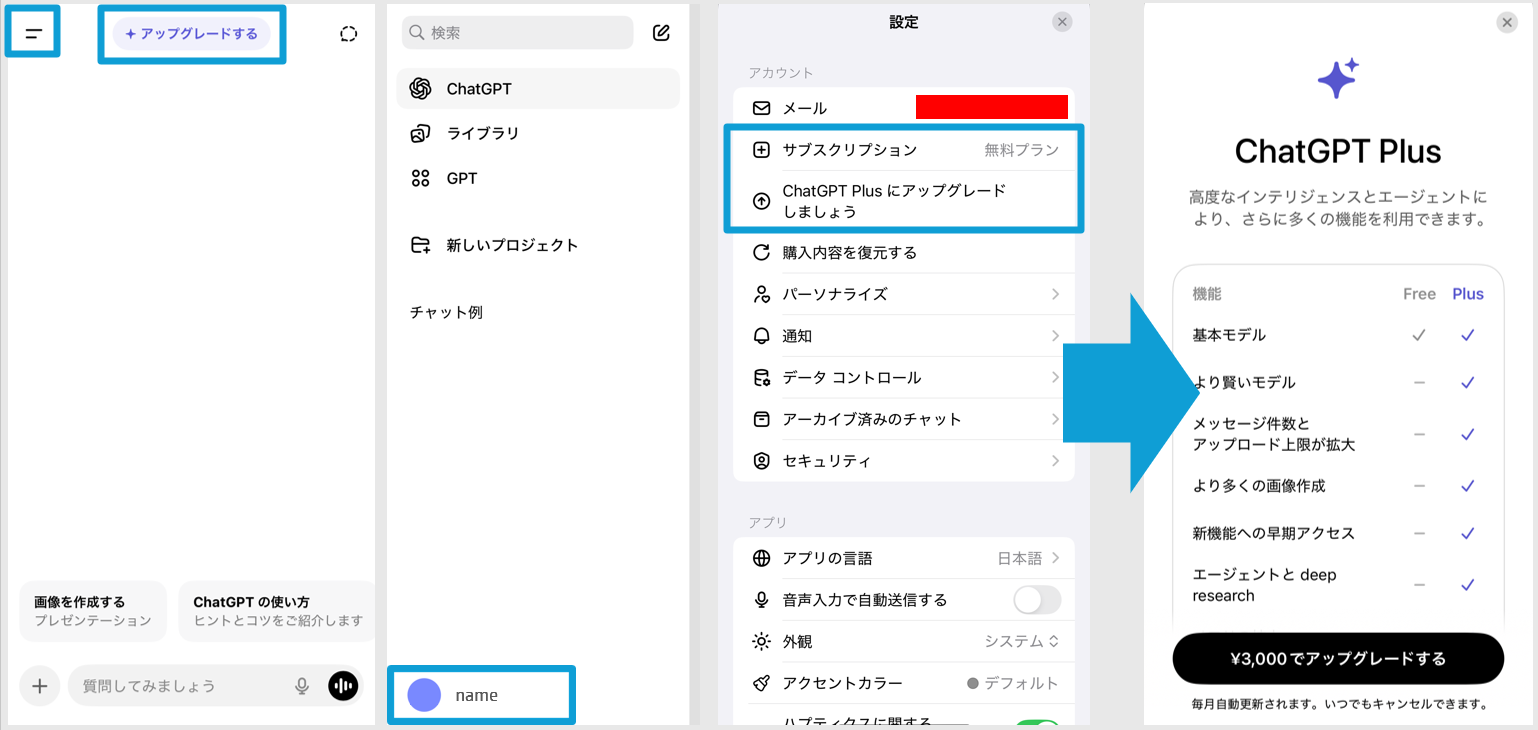Image resolution: width=1538 pixels, height=730 pixels.
Task: Close the 設定 settings panel
Action: (1063, 22)
